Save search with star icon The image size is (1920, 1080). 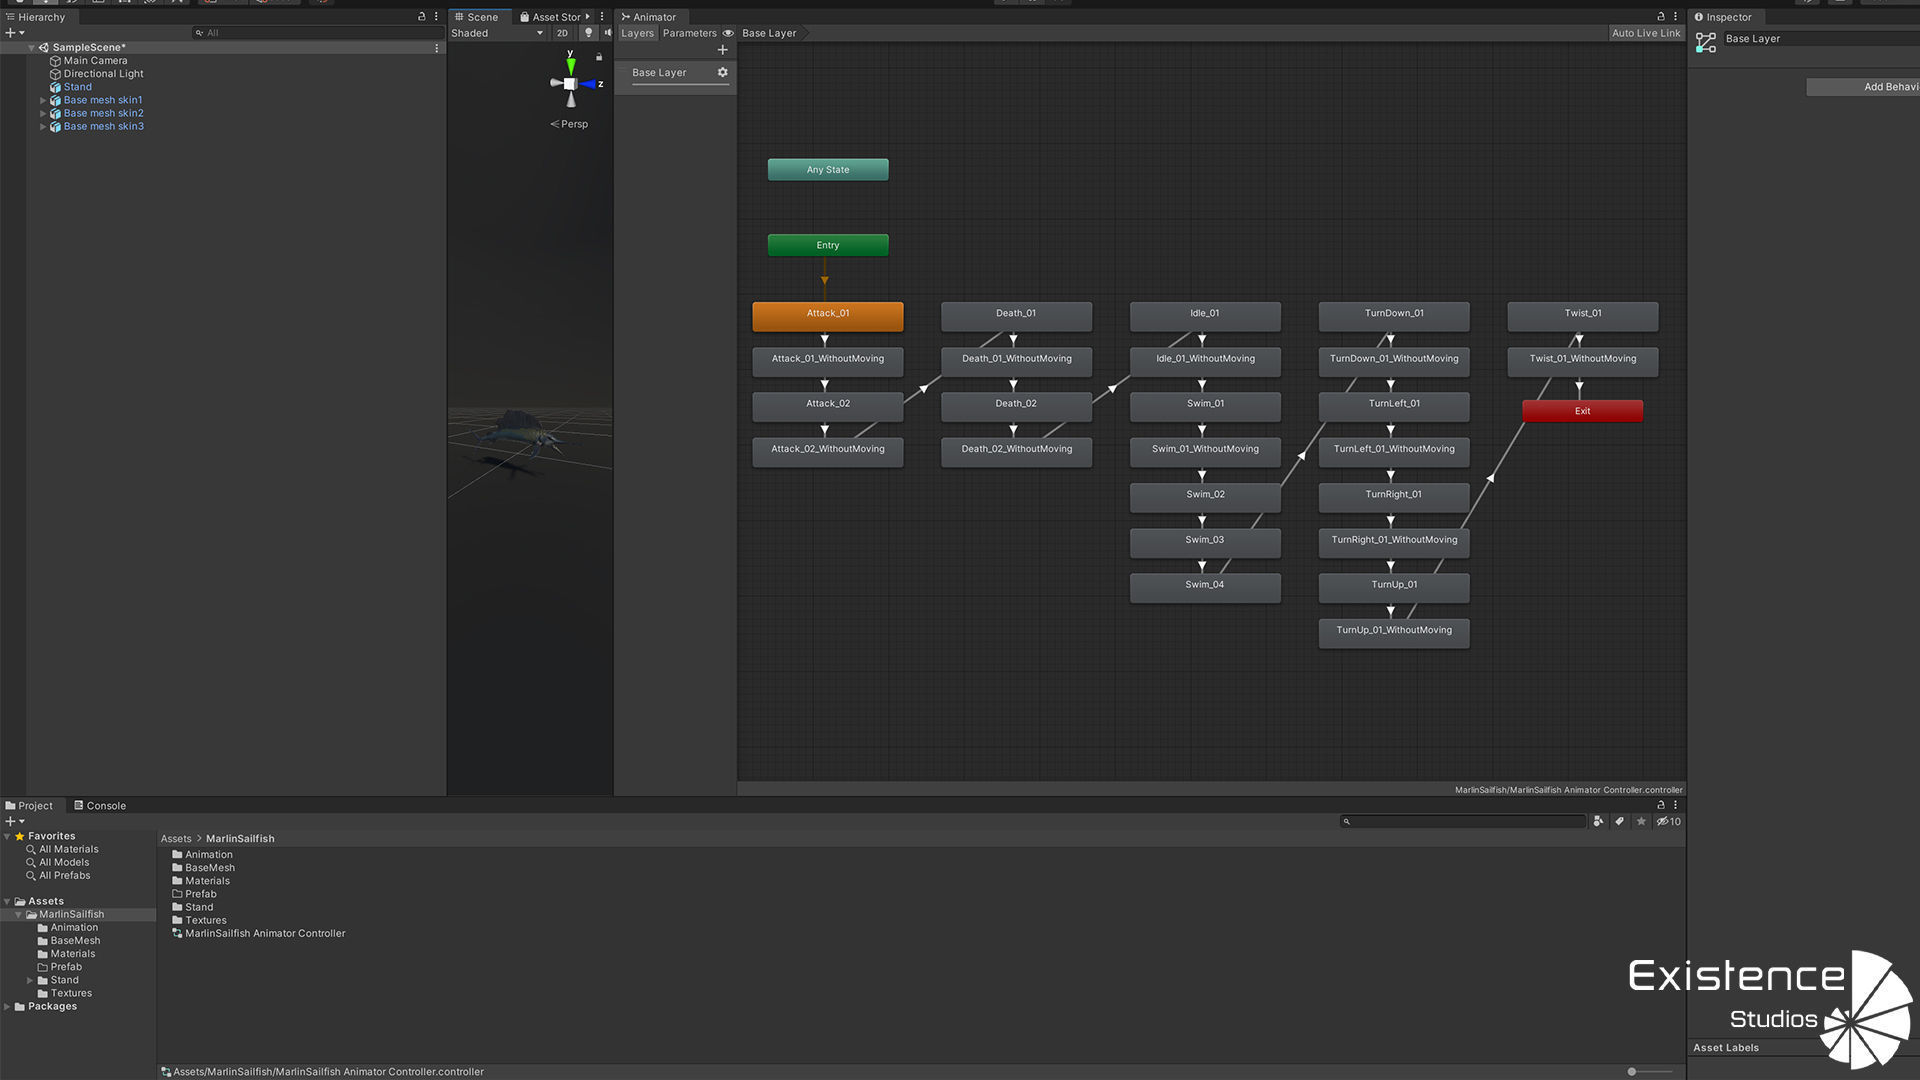(x=1641, y=821)
